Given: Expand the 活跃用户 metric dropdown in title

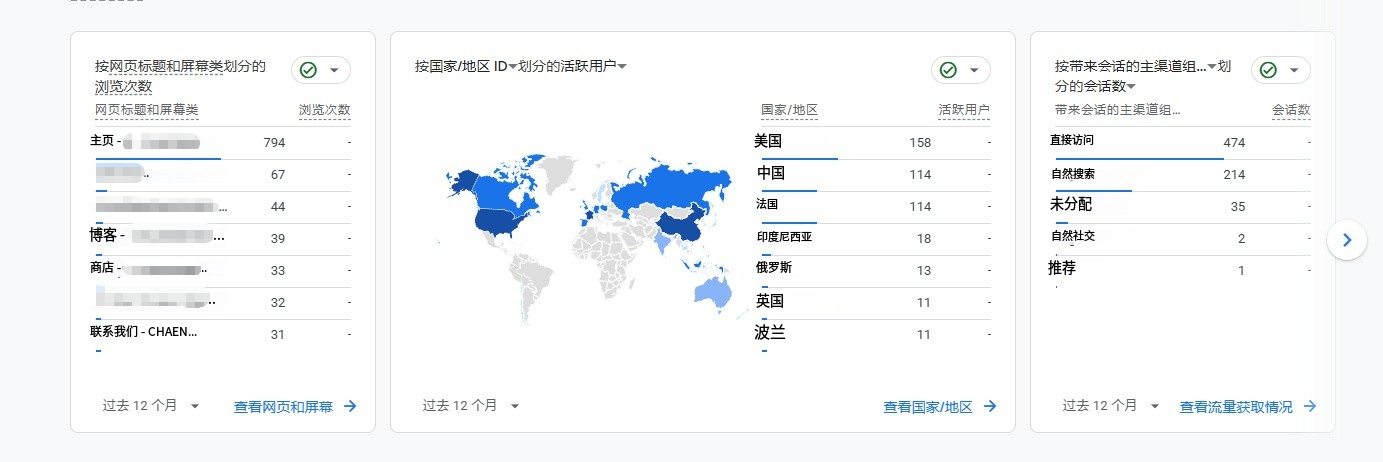Looking at the screenshot, I should point(622,67).
